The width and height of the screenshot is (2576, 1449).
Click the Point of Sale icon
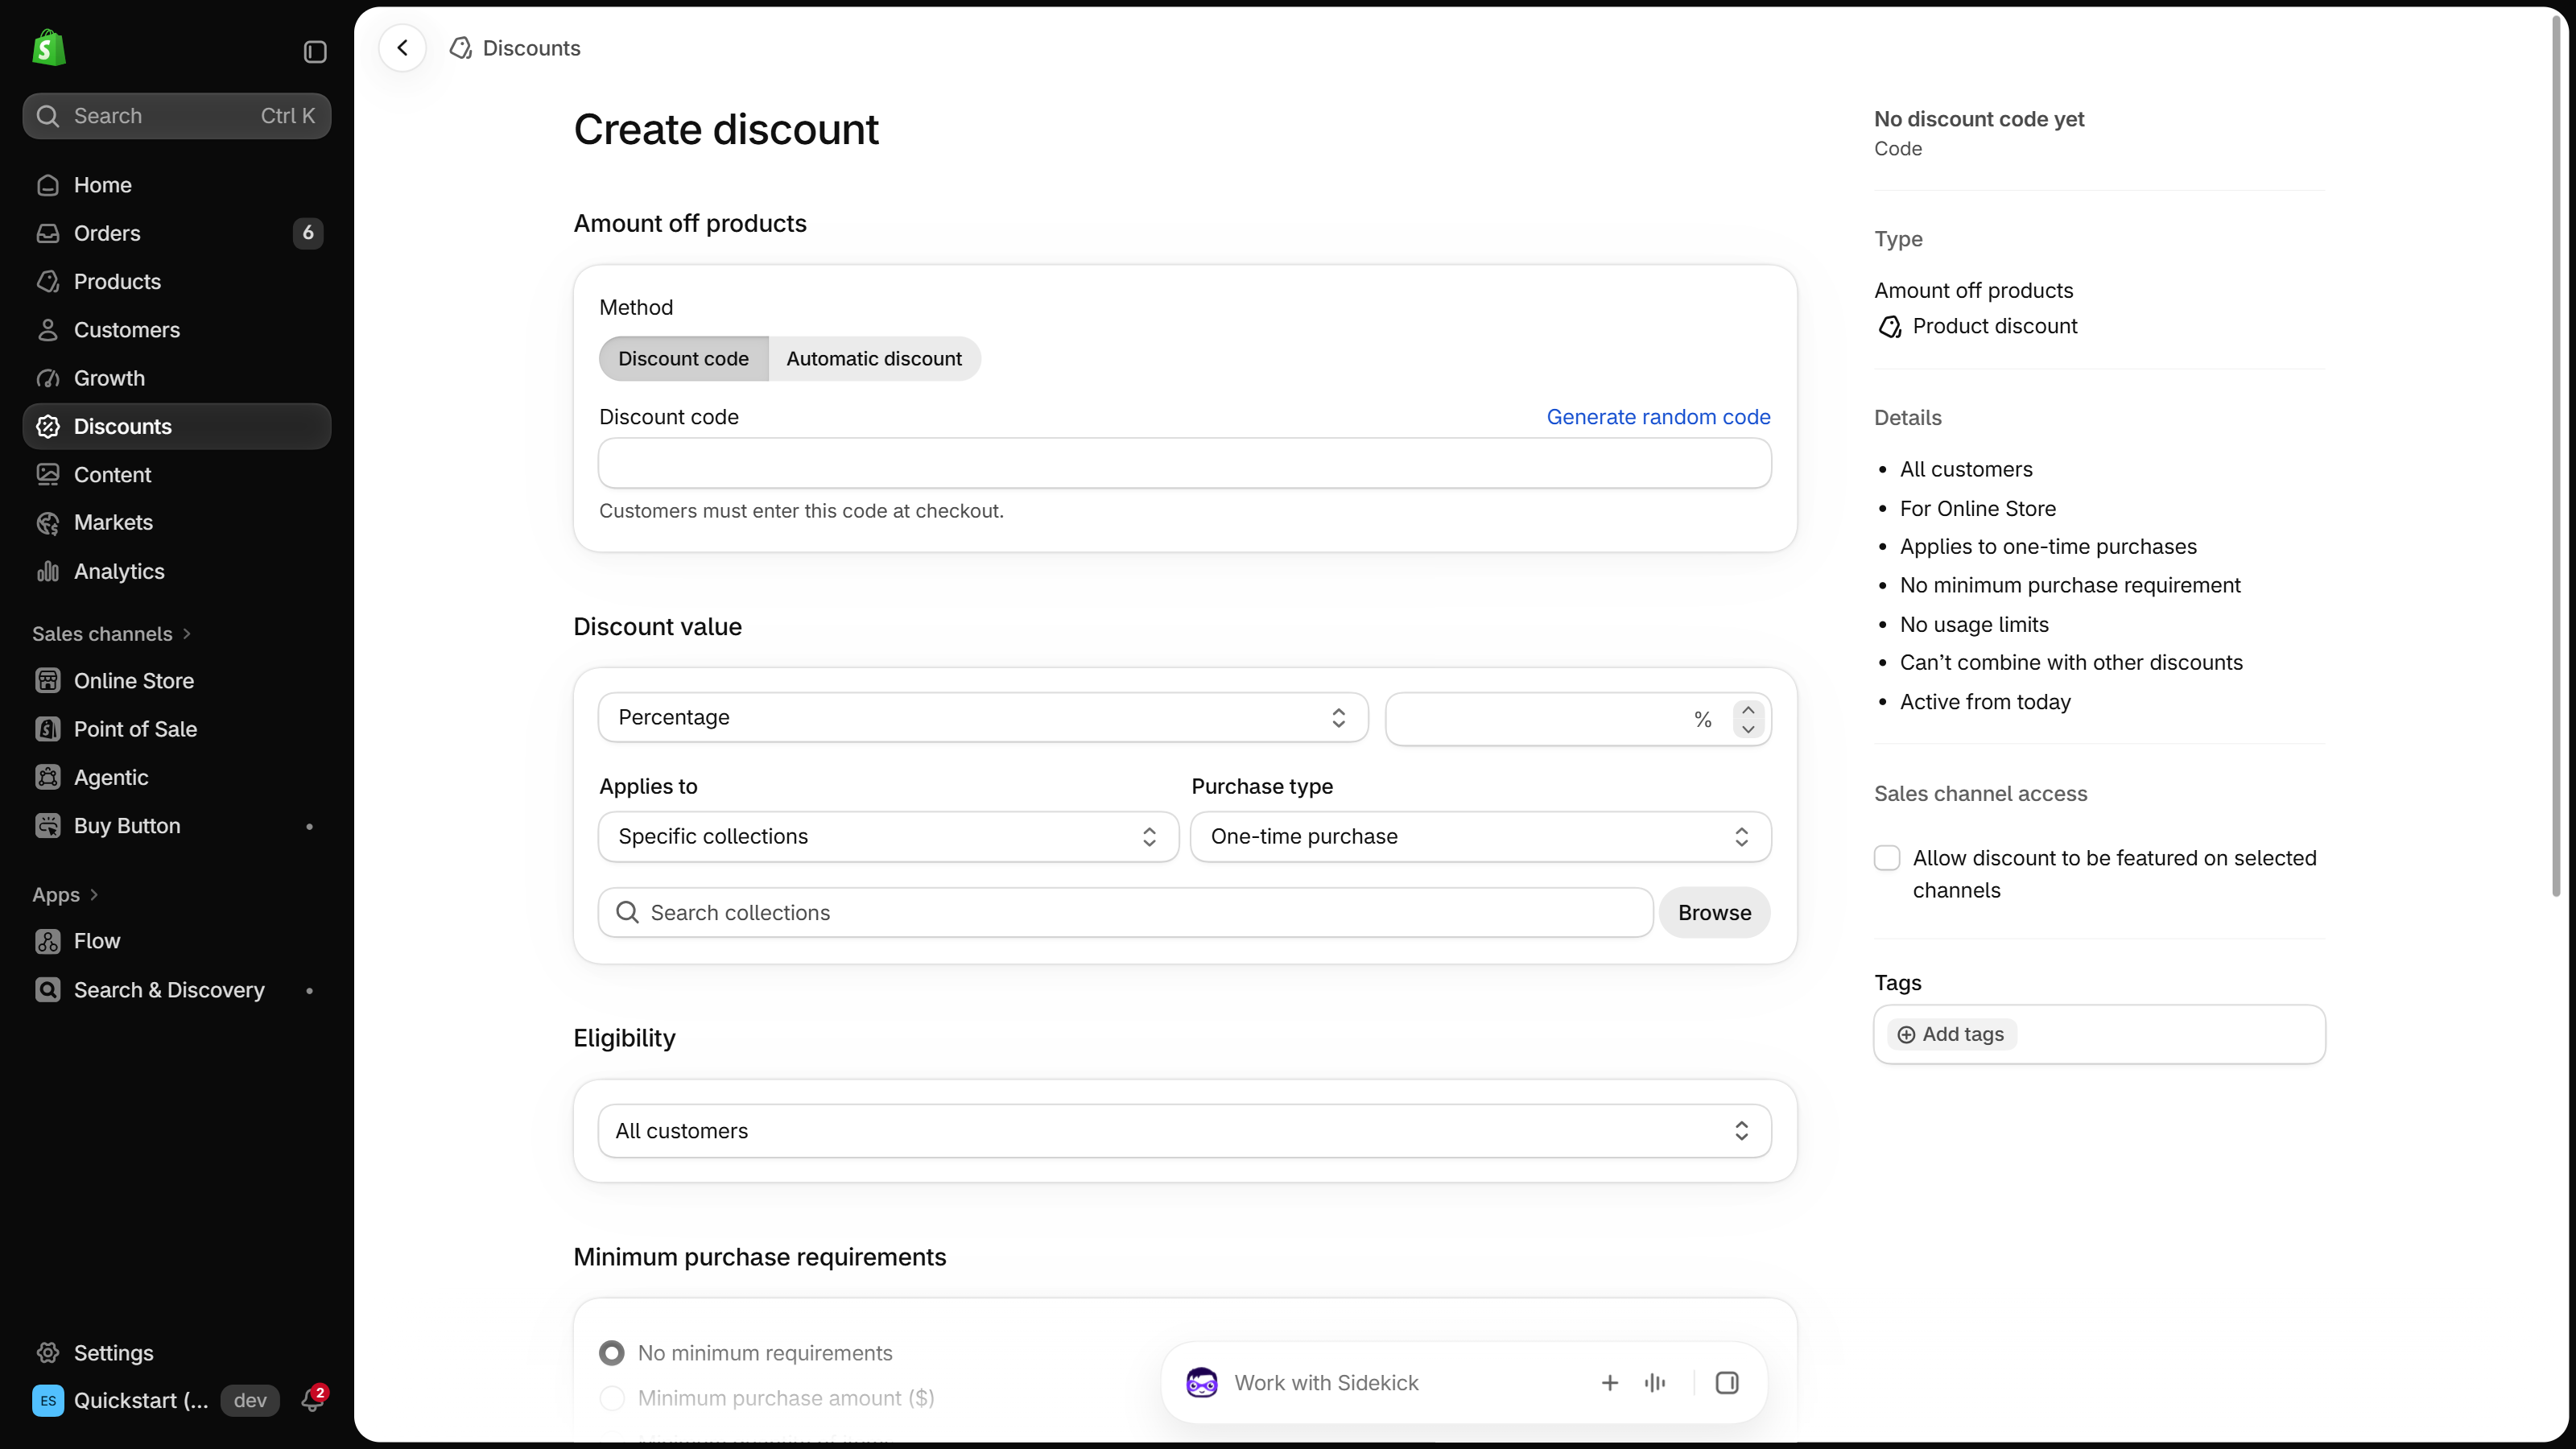(48, 729)
